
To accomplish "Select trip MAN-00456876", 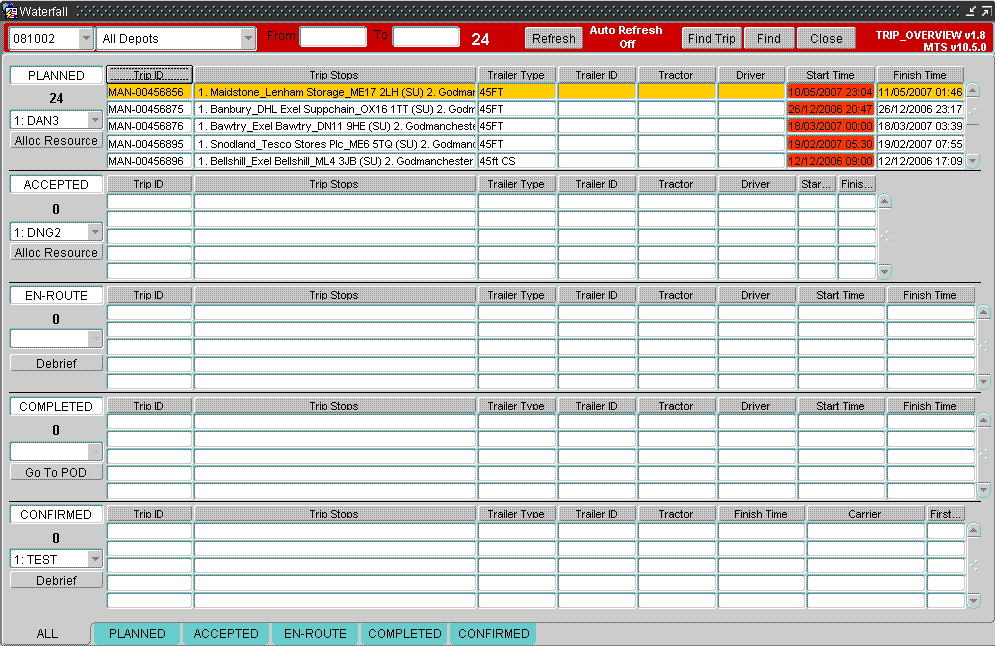I will coord(149,126).
